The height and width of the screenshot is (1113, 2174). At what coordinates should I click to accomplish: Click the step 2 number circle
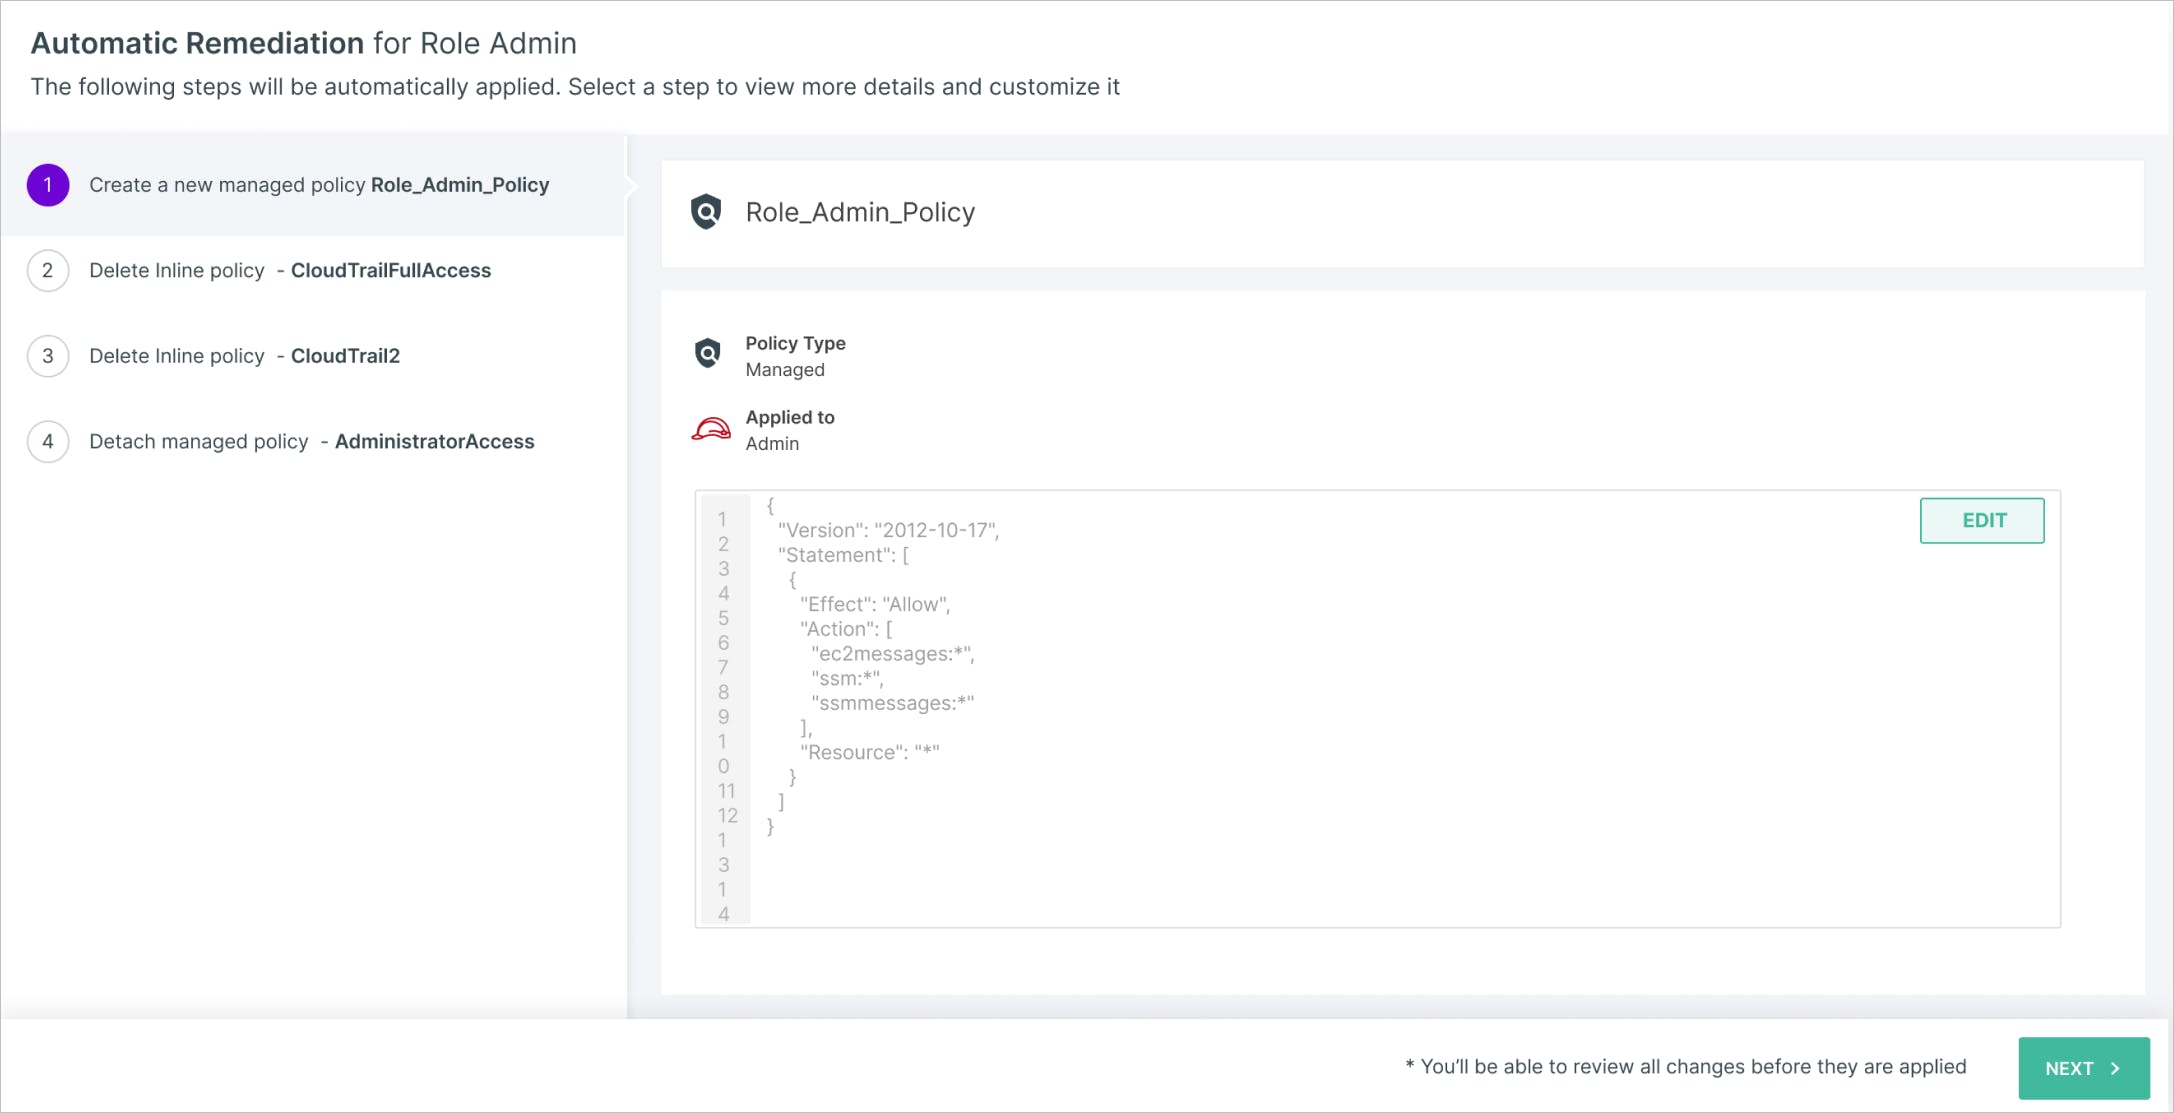tap(48, 271)
